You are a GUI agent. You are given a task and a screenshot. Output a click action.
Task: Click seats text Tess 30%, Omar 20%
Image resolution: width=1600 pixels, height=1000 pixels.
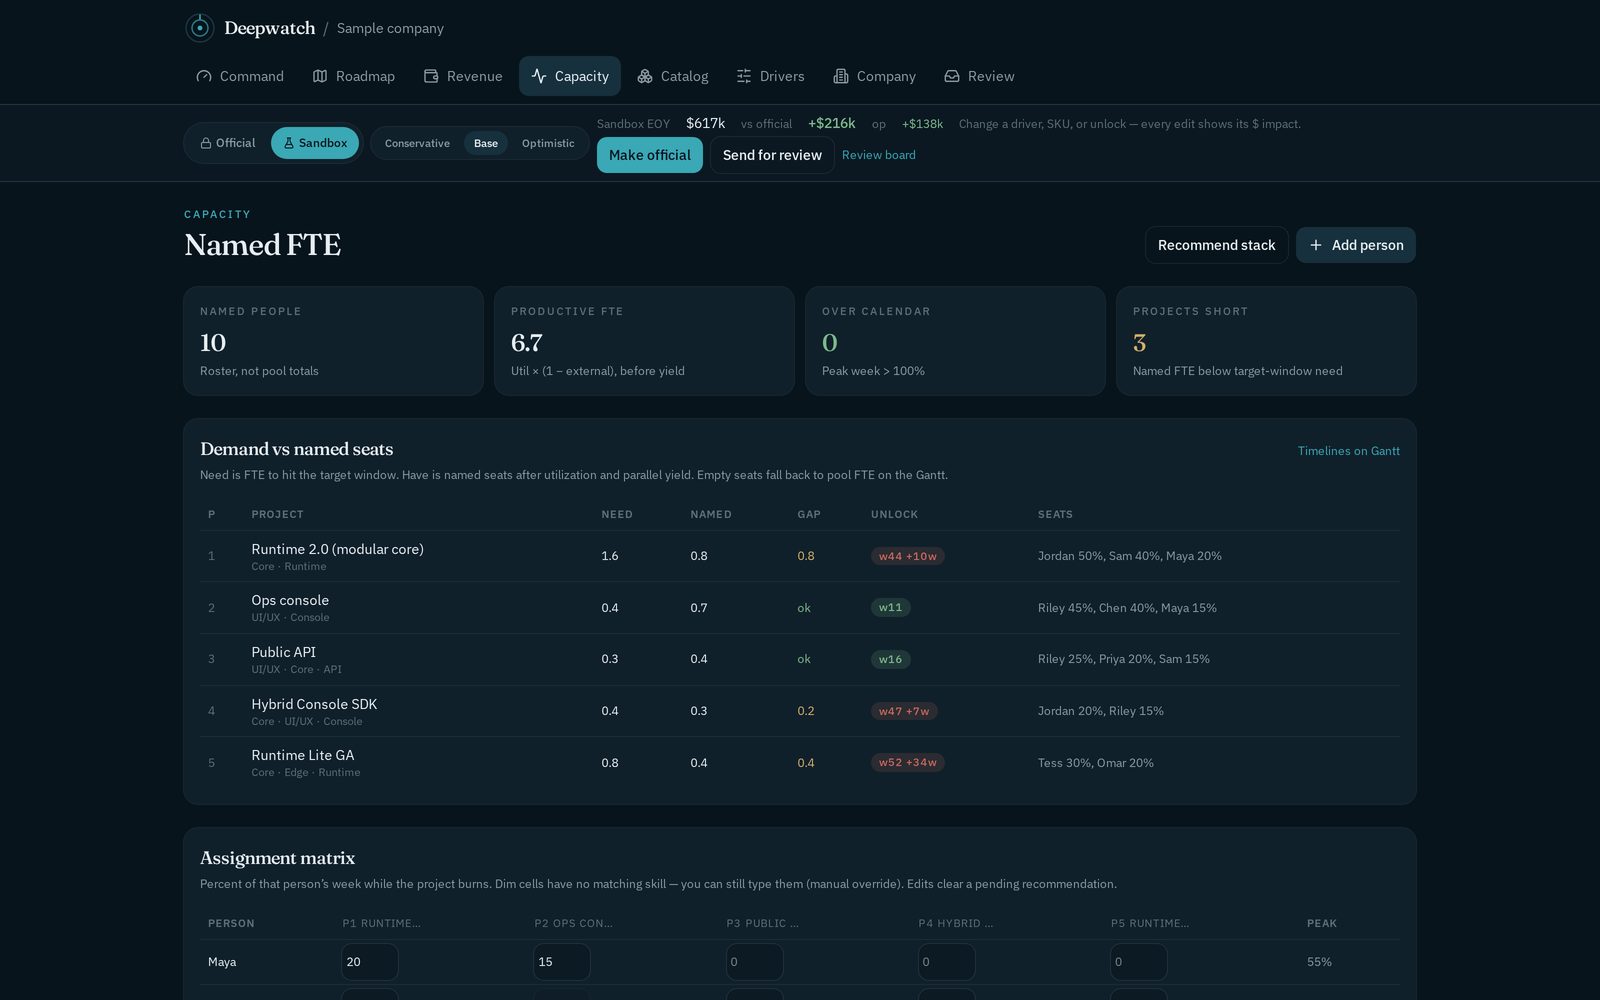click(x=1096, y=763)
